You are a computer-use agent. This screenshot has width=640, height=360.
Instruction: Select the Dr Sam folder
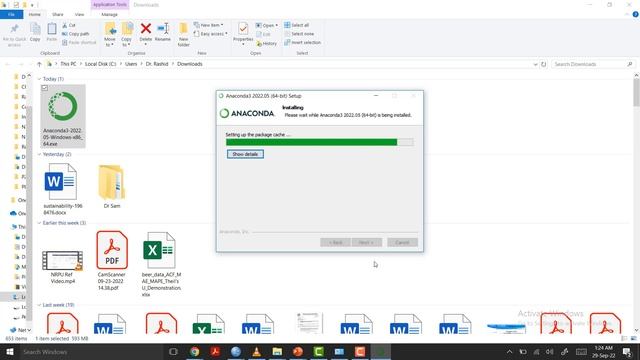click(x=112, y=187)
